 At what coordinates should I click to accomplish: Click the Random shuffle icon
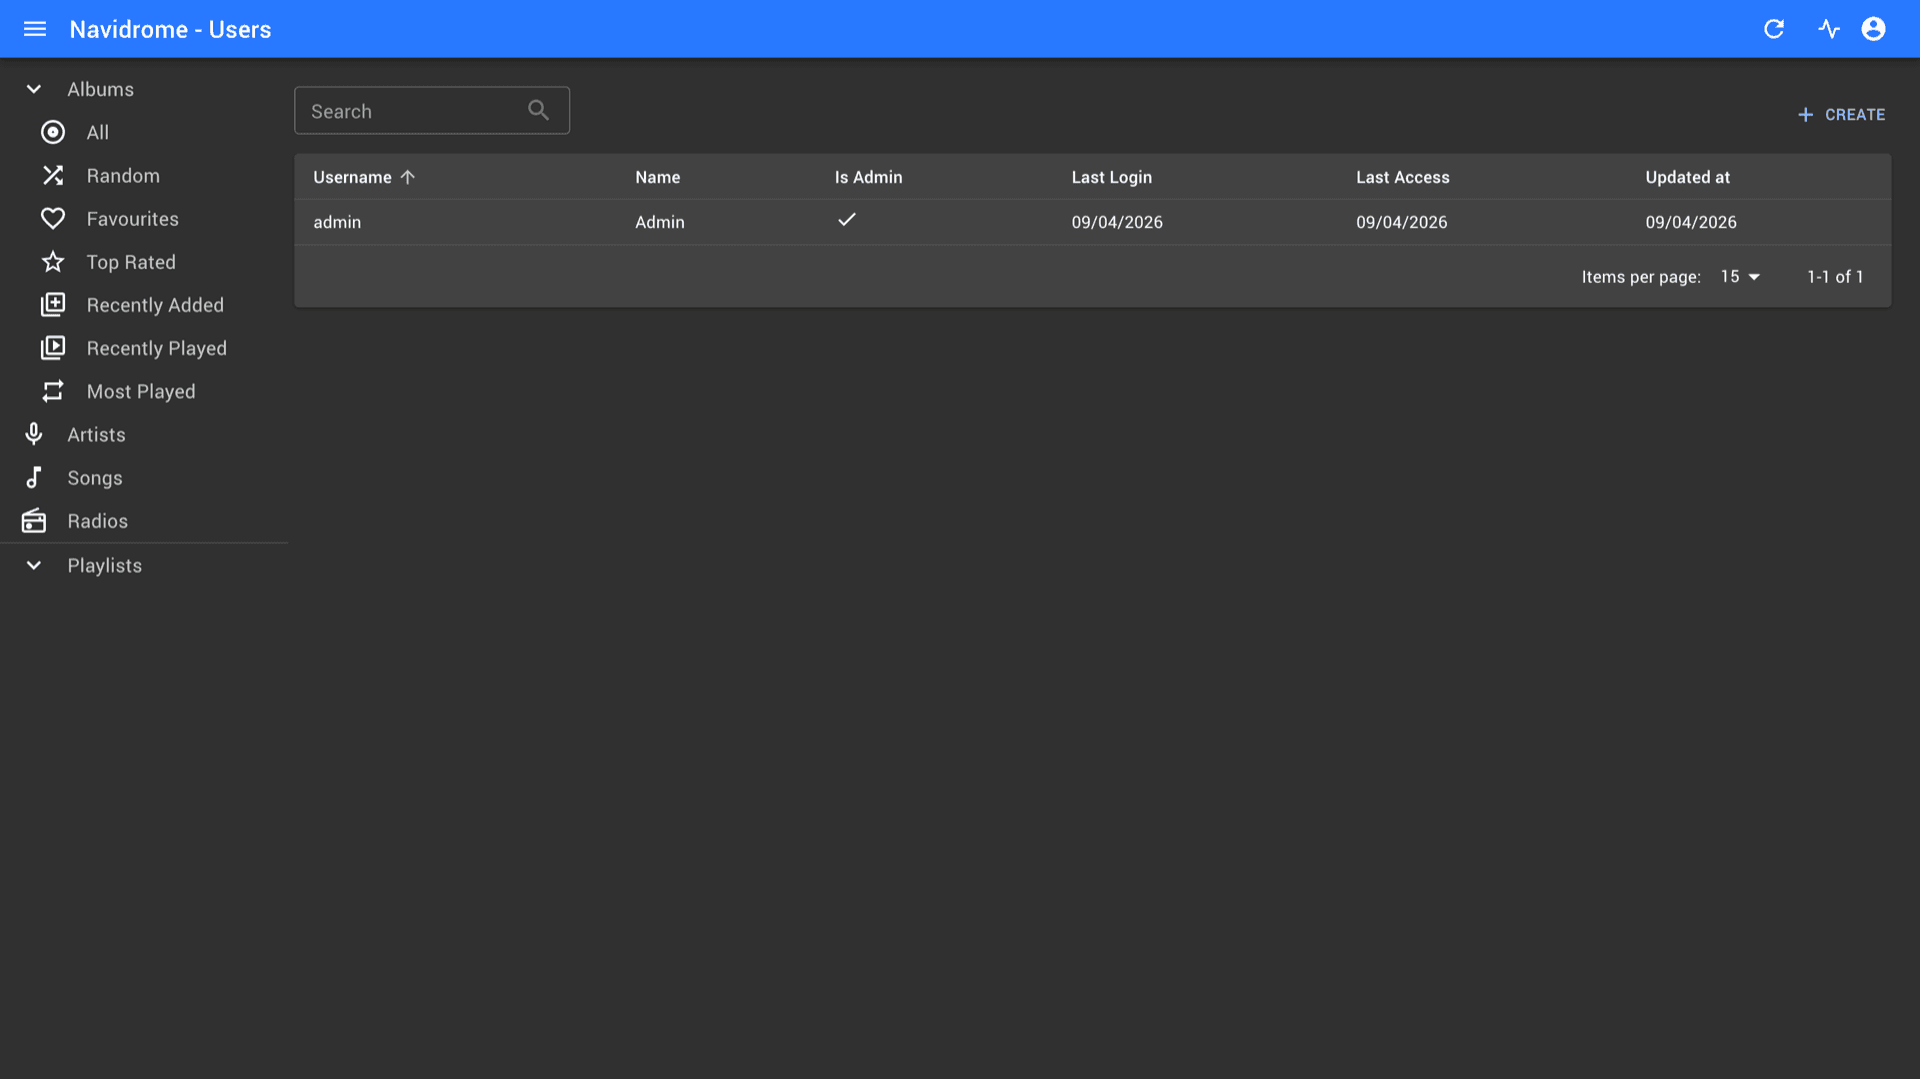coord(53,175)
